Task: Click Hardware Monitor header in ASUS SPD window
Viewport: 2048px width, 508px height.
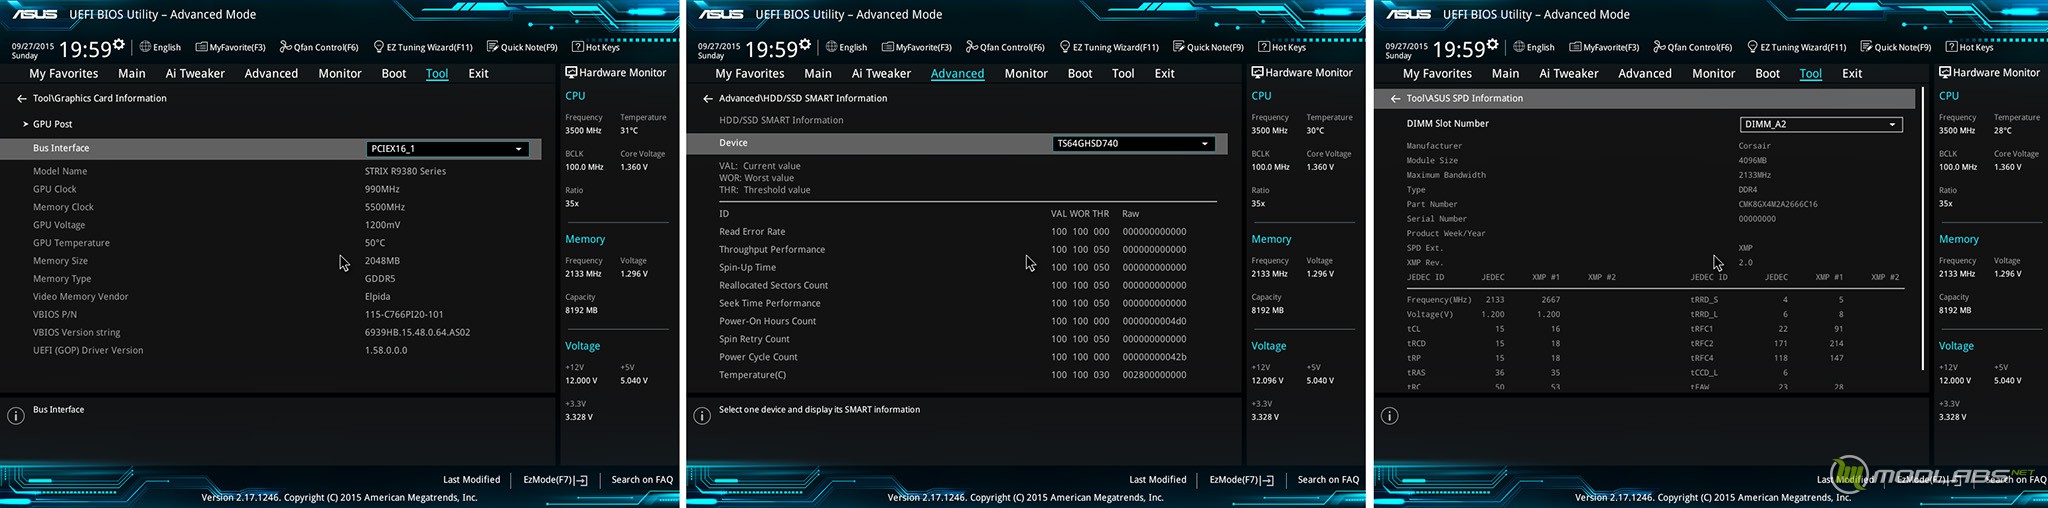Action: click(x=1990, y=73)
